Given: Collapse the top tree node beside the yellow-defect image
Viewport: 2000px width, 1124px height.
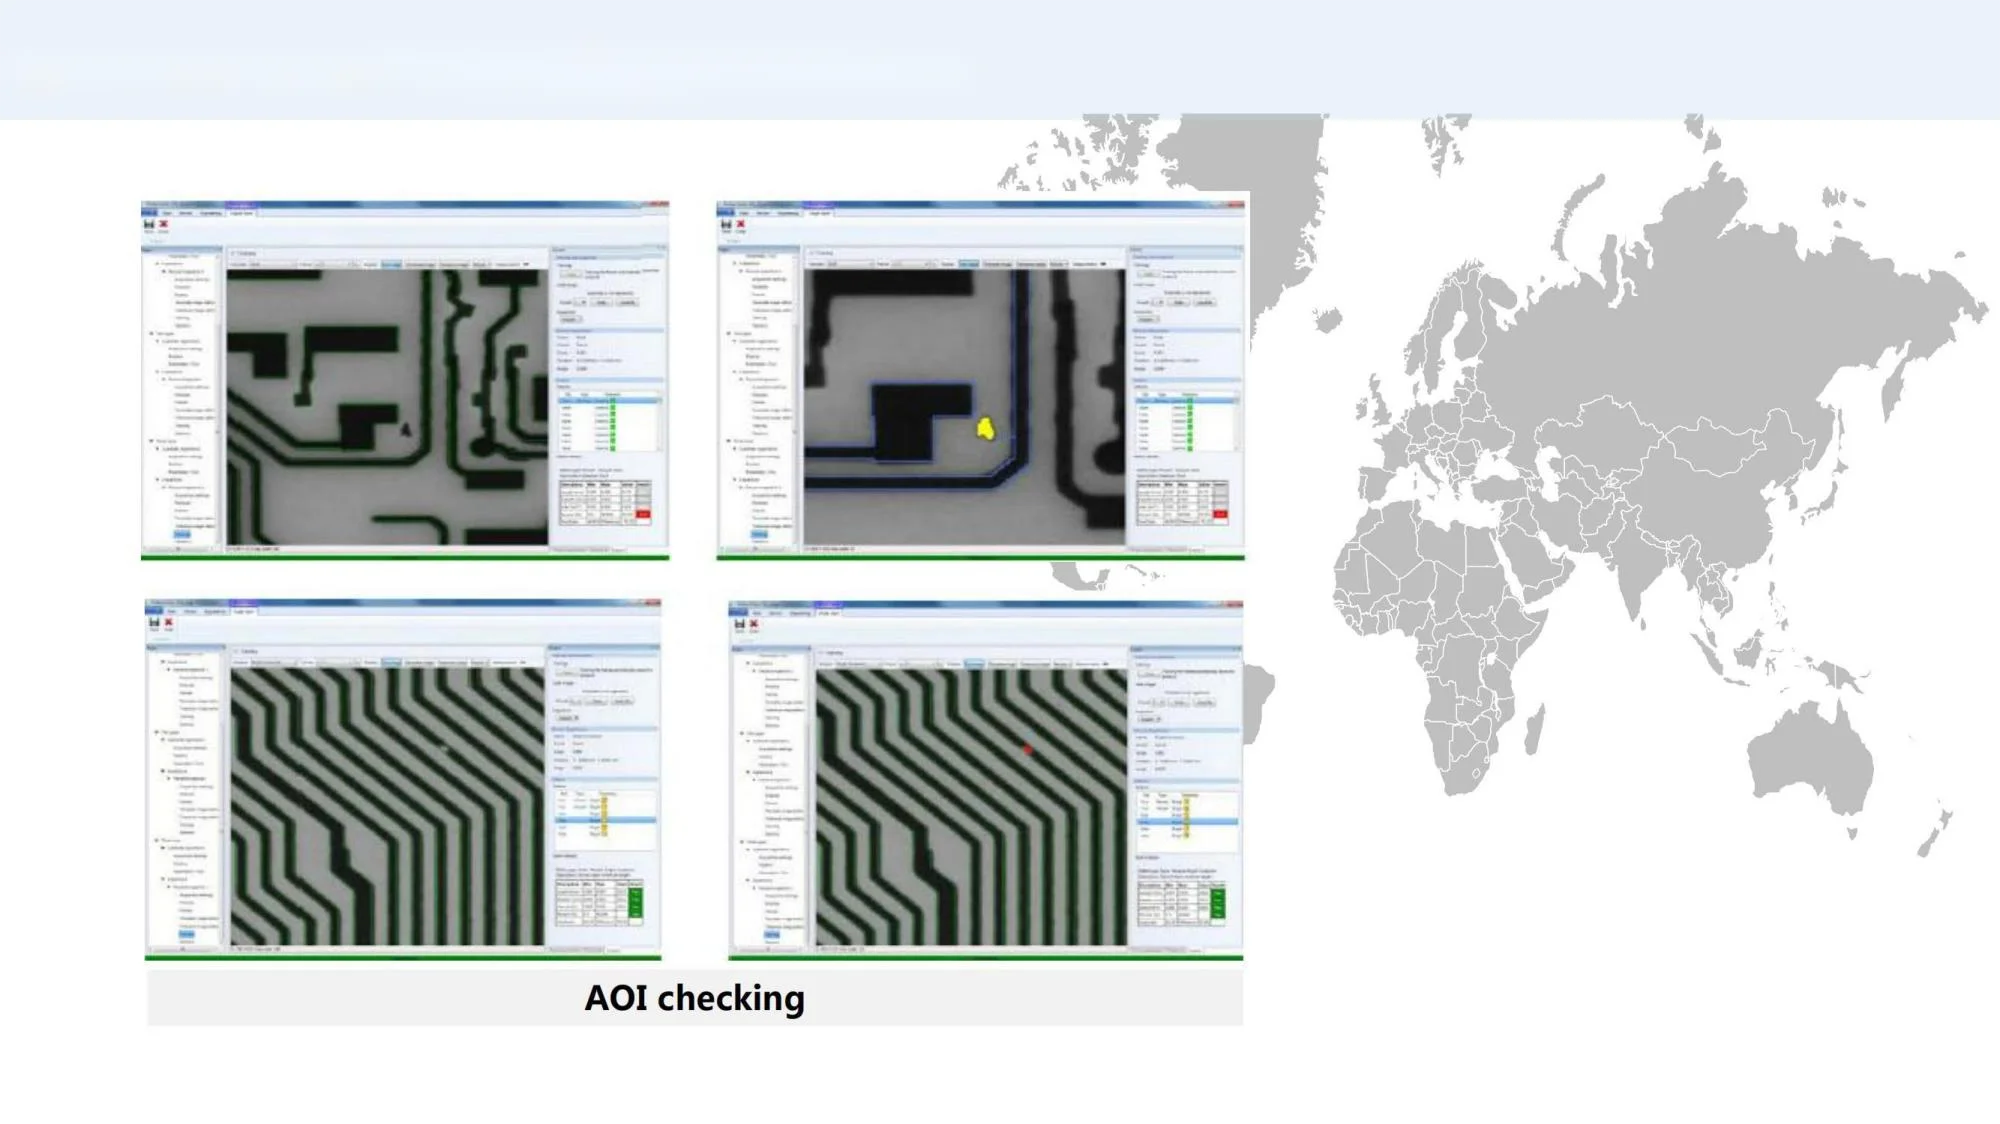Looking at the screenshot, I should (733, 263).
